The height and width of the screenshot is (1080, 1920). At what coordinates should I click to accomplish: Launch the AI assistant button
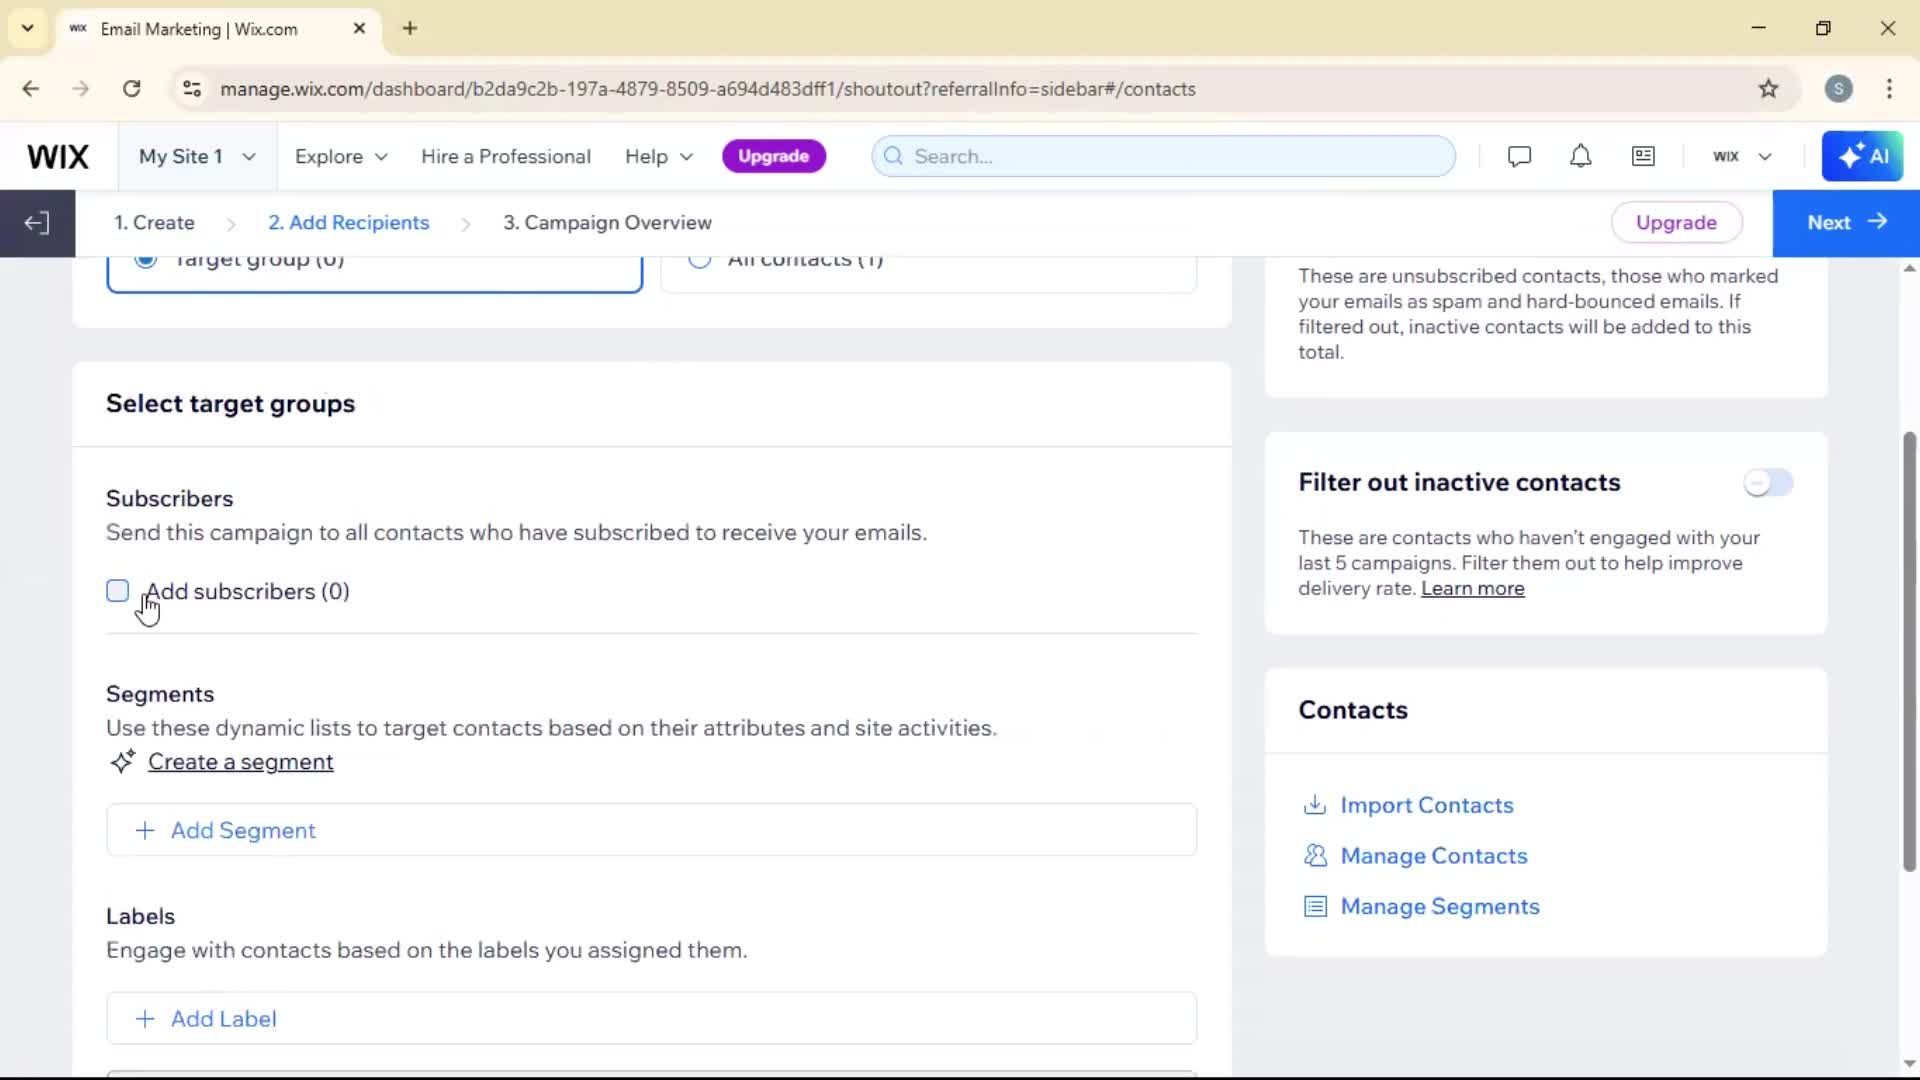pos(1862,157)
